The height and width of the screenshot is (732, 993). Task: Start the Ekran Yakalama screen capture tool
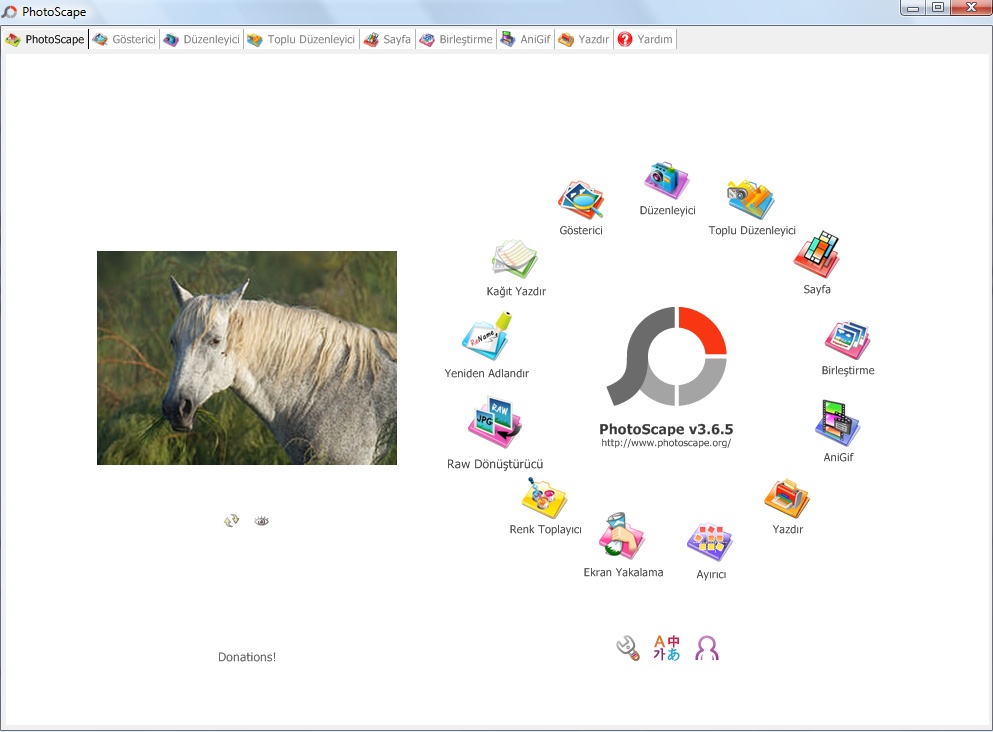[623, 536]
